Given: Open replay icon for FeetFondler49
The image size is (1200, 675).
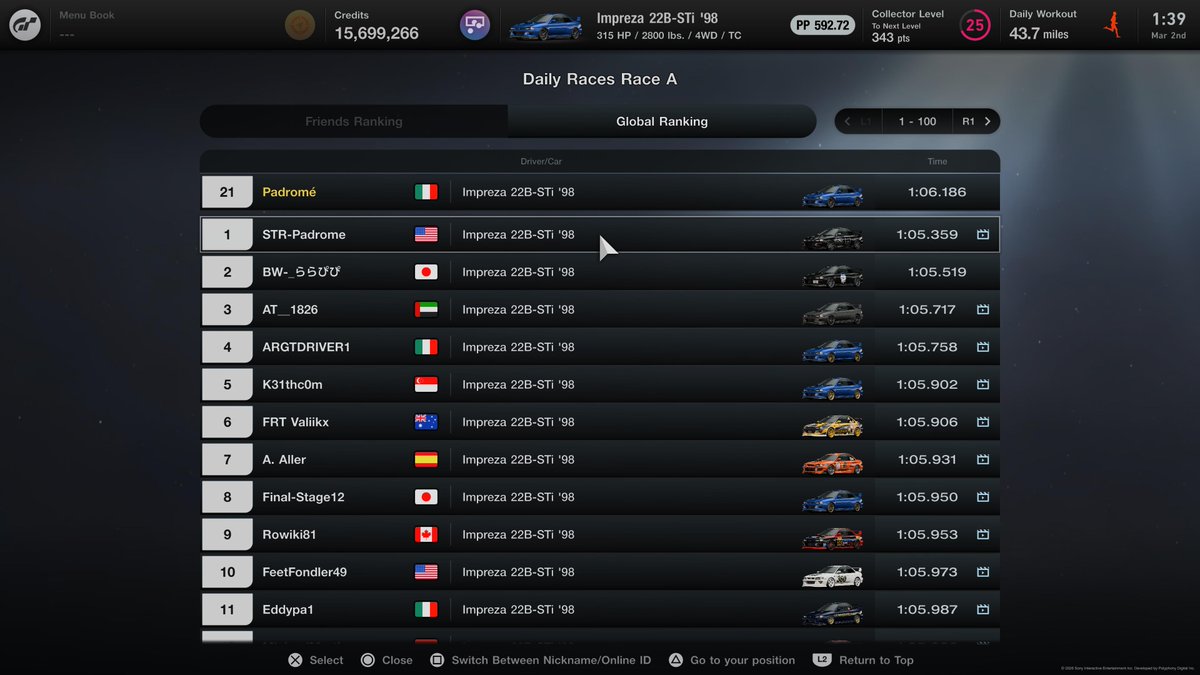Looking at the screenshot, I should pyautogui.click(x=983, y=572).
